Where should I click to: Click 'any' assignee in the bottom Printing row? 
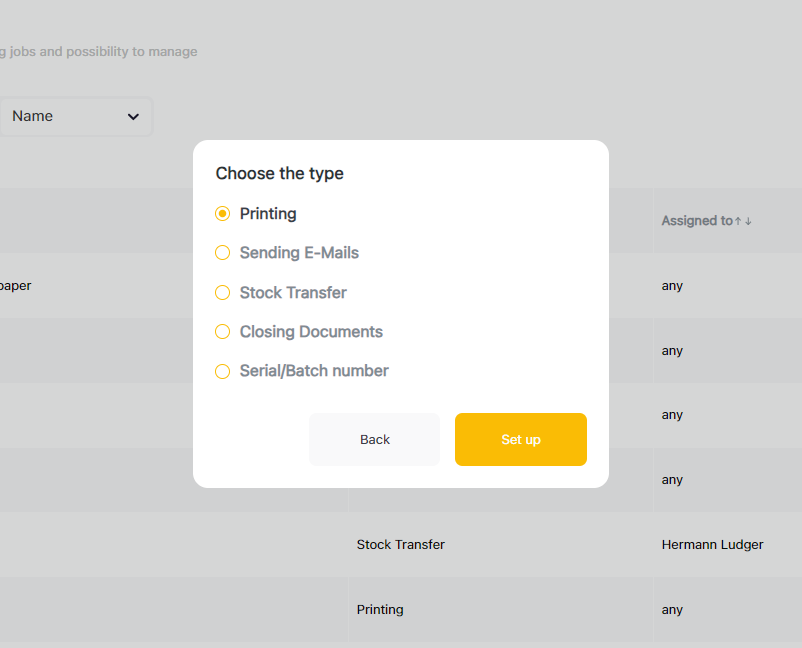click(x=672, y=610)
